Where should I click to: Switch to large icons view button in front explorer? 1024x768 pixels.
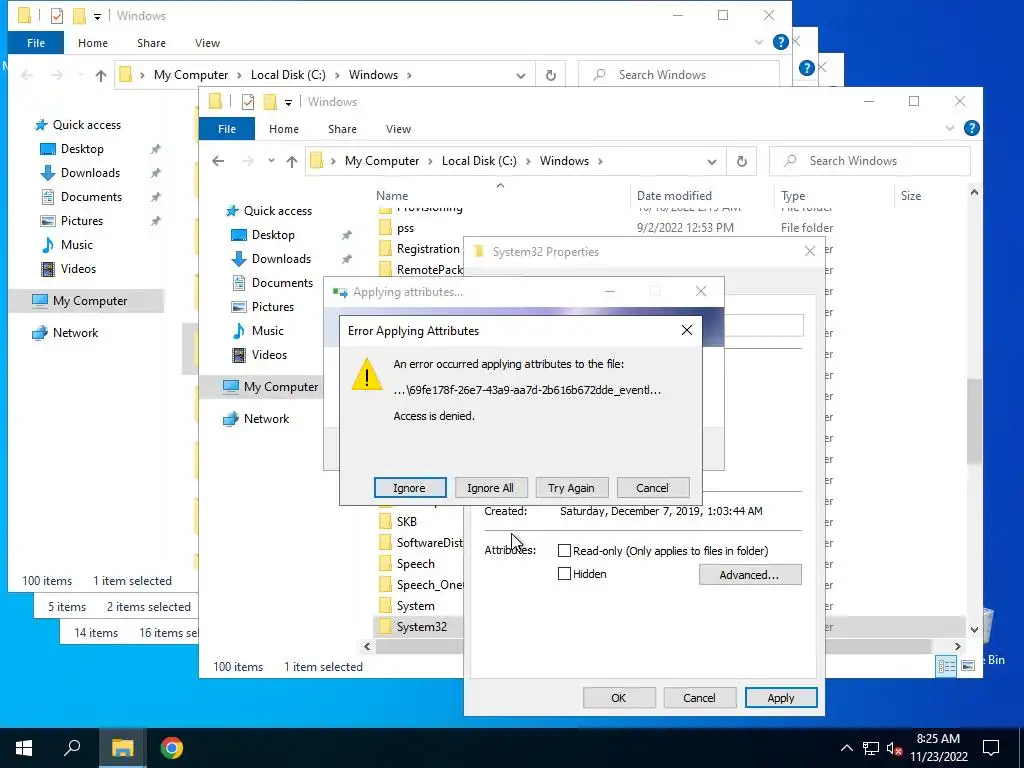tap(968, 666)
